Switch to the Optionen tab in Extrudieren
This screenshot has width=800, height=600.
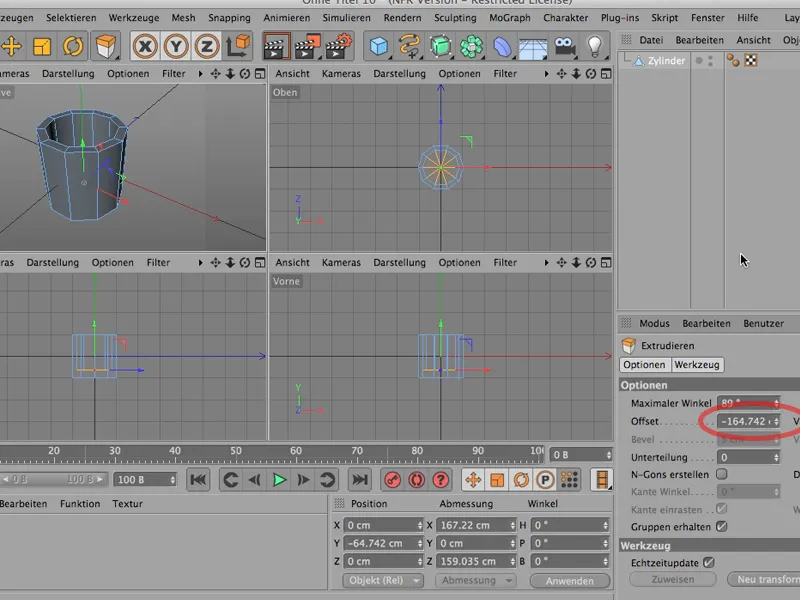(644, 365)
